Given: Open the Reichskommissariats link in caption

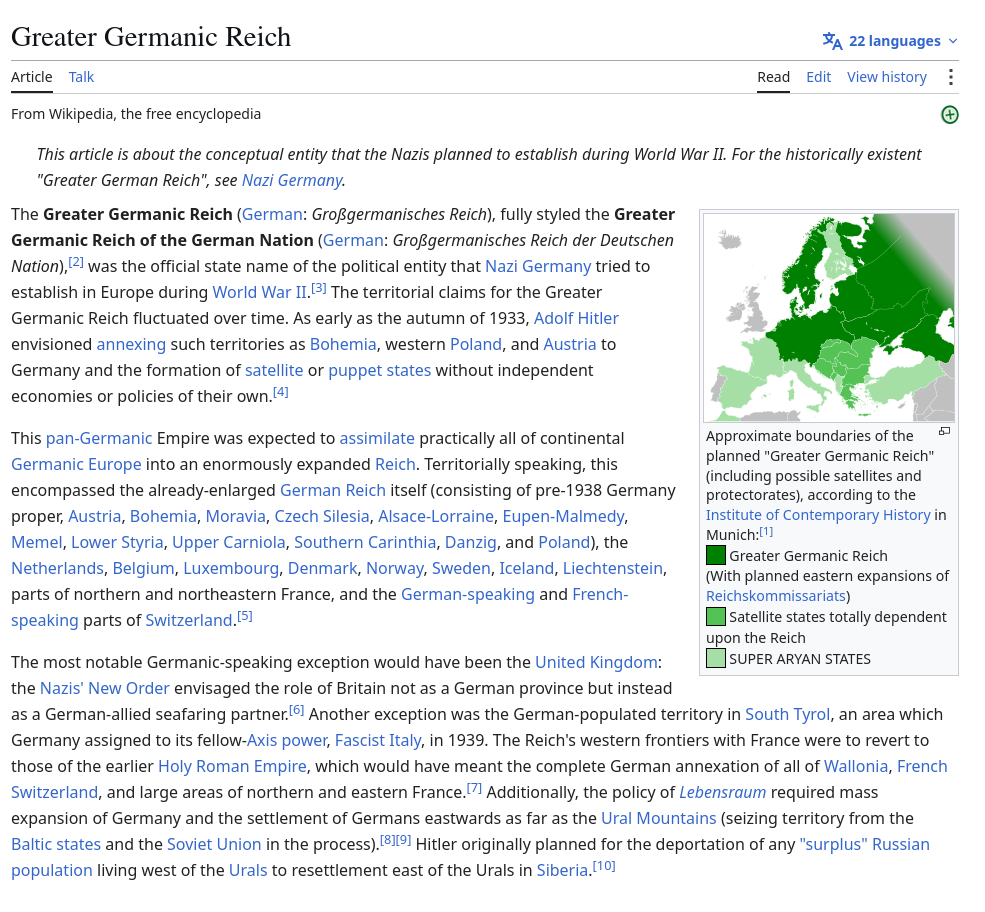Looking at the screenshot, I should point(776,596).
